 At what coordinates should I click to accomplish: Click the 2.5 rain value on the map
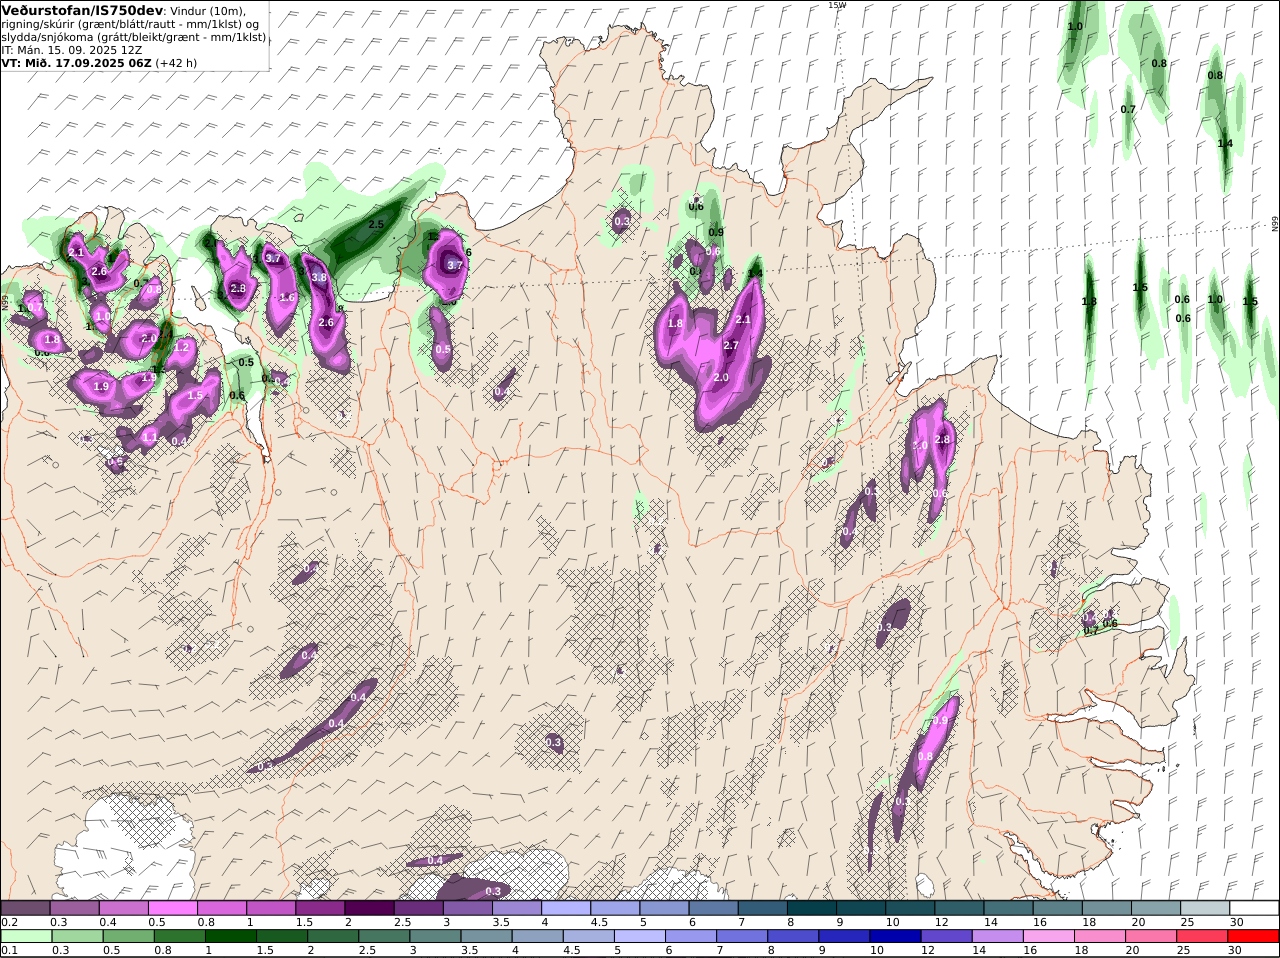[376, 225]
